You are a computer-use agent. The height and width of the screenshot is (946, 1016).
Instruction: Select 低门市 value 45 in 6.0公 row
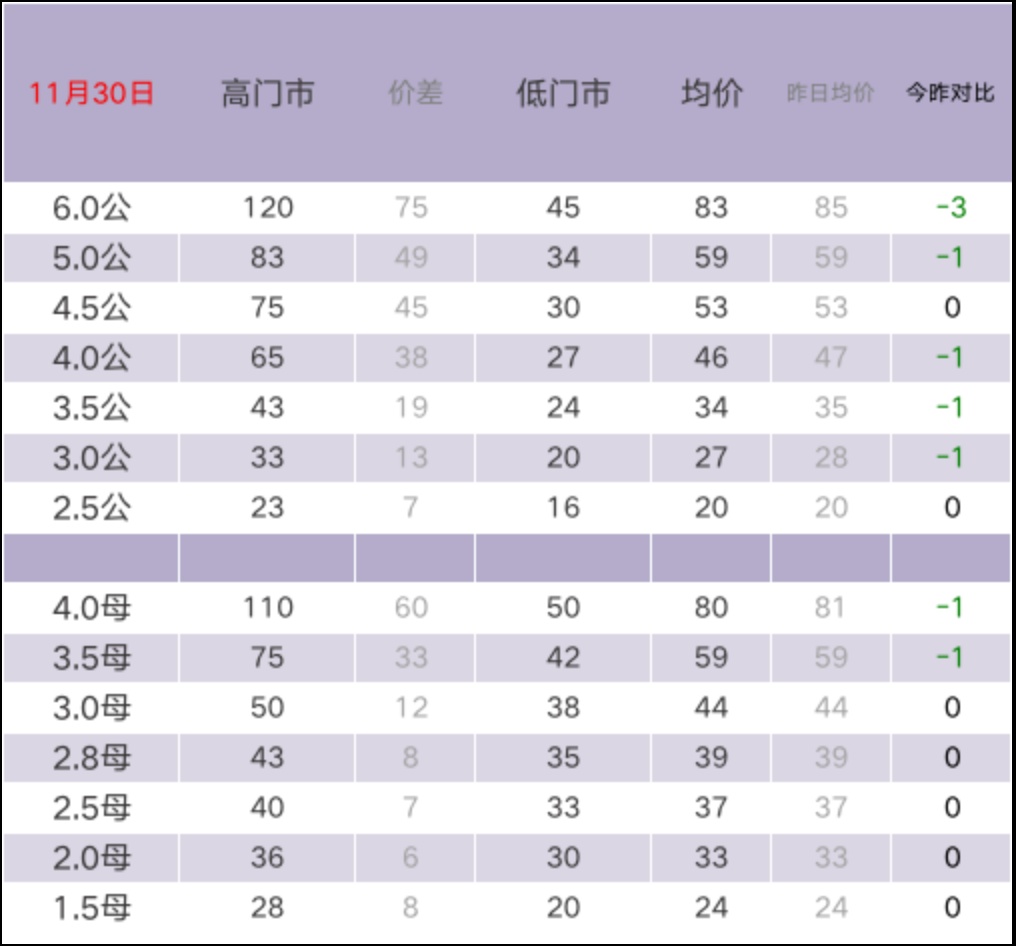click(x=563, y=208)
